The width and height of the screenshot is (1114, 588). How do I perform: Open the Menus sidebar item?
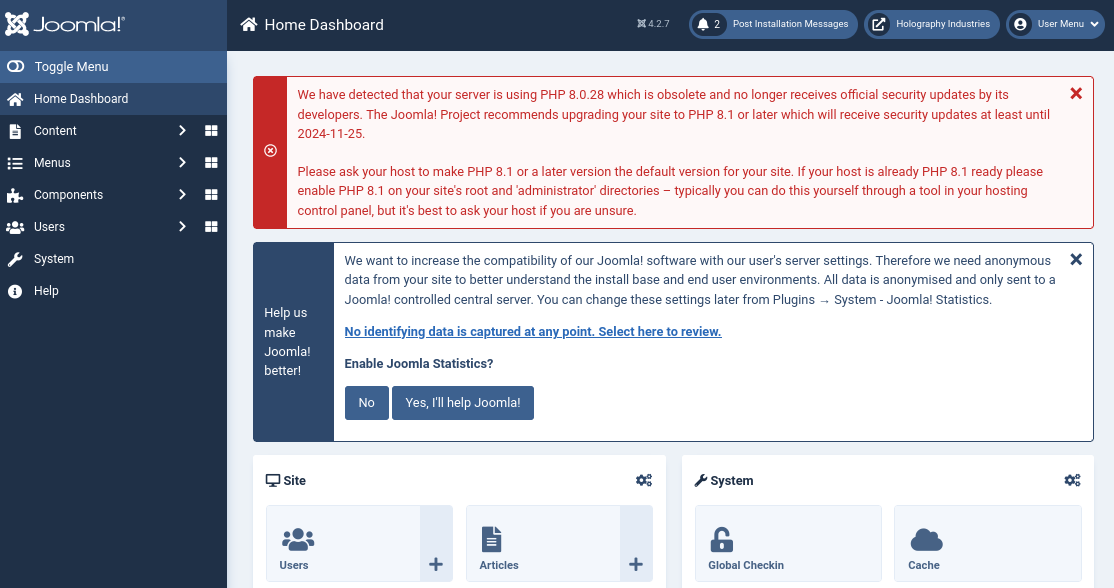coord(52,163)
